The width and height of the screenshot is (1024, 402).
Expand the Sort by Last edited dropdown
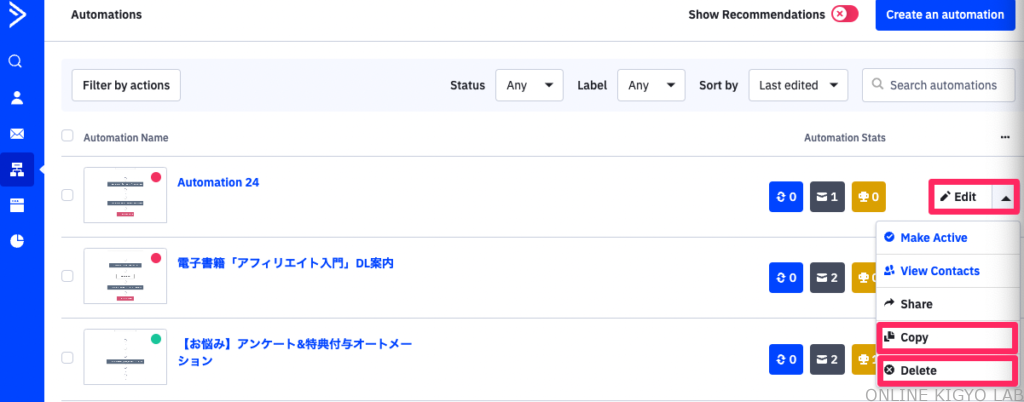[798, 86]
